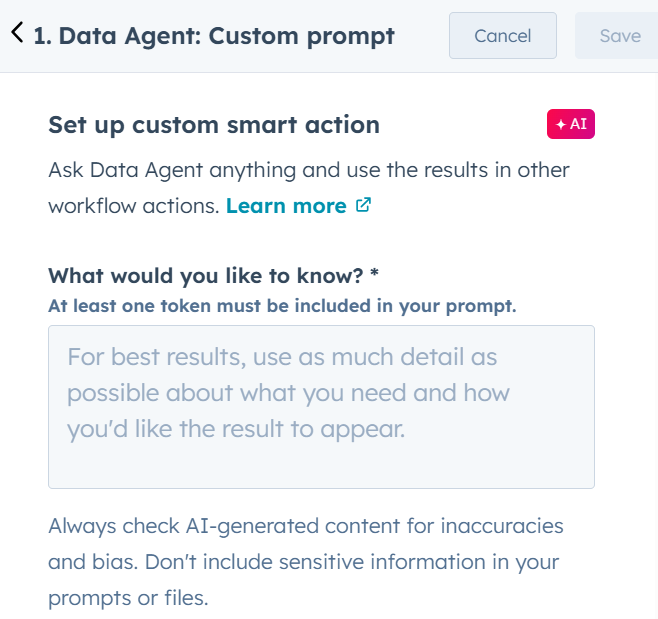Viewport: 658px width, 619px height.
Task: Click the "Ask Data Agent anything" description line
Action: pos(309,169)
